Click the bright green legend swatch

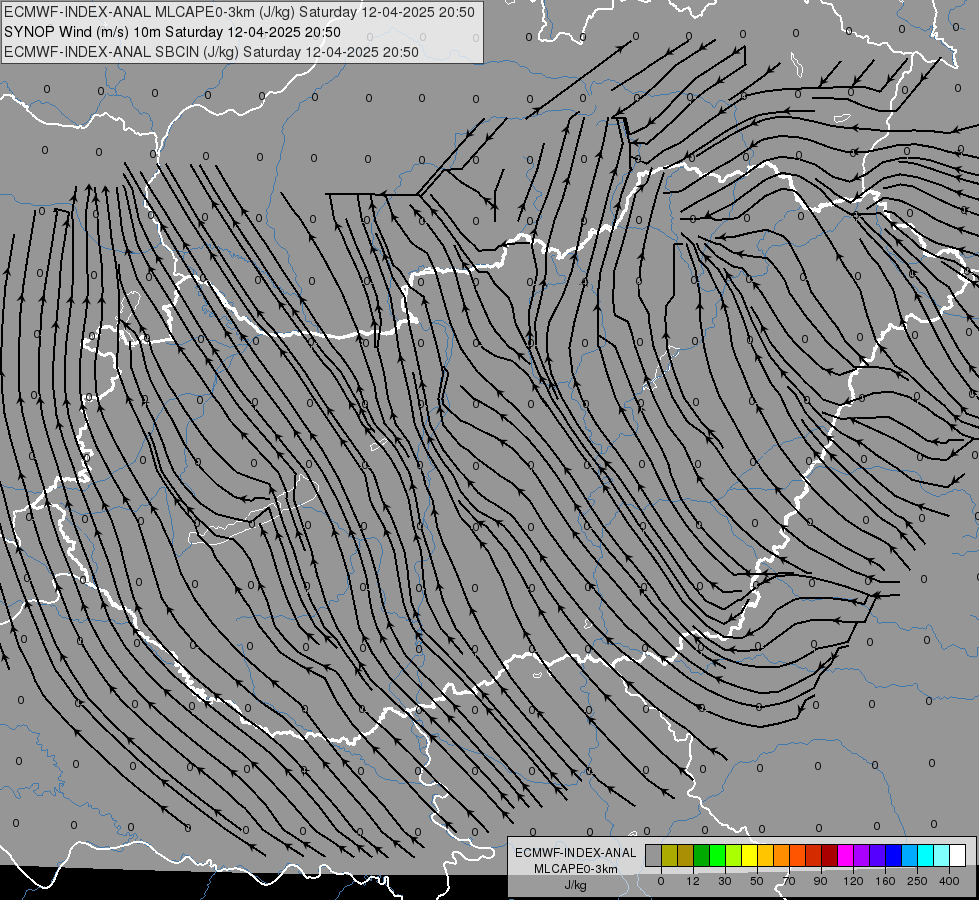(717, 855)
